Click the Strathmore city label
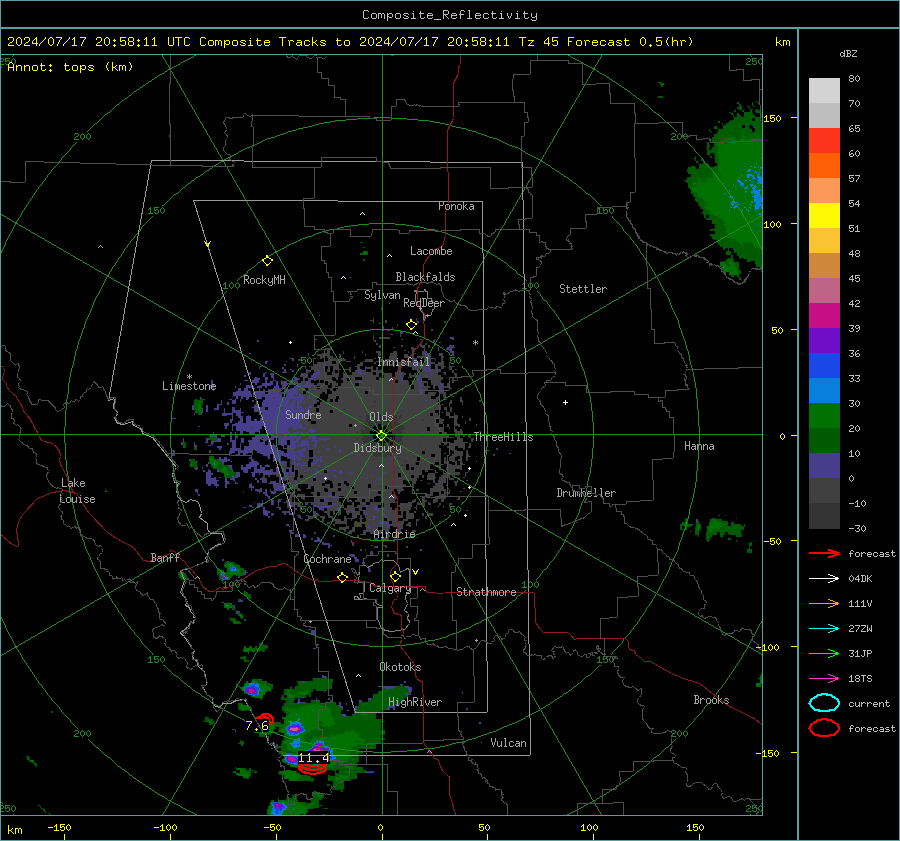Screen dimensions: 900x841 click(486, 592)
